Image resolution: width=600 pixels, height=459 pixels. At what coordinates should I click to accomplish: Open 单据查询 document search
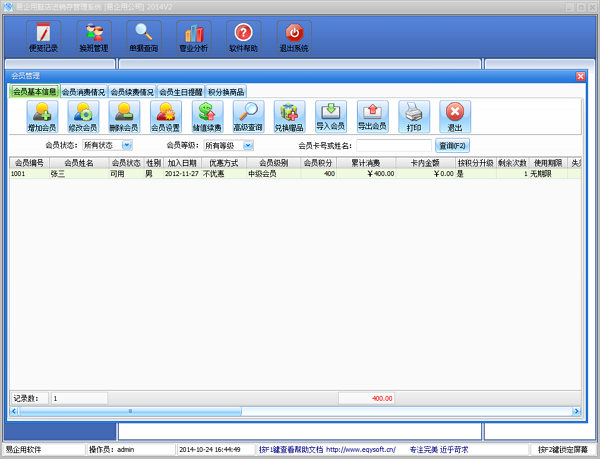tap(144, 37)
